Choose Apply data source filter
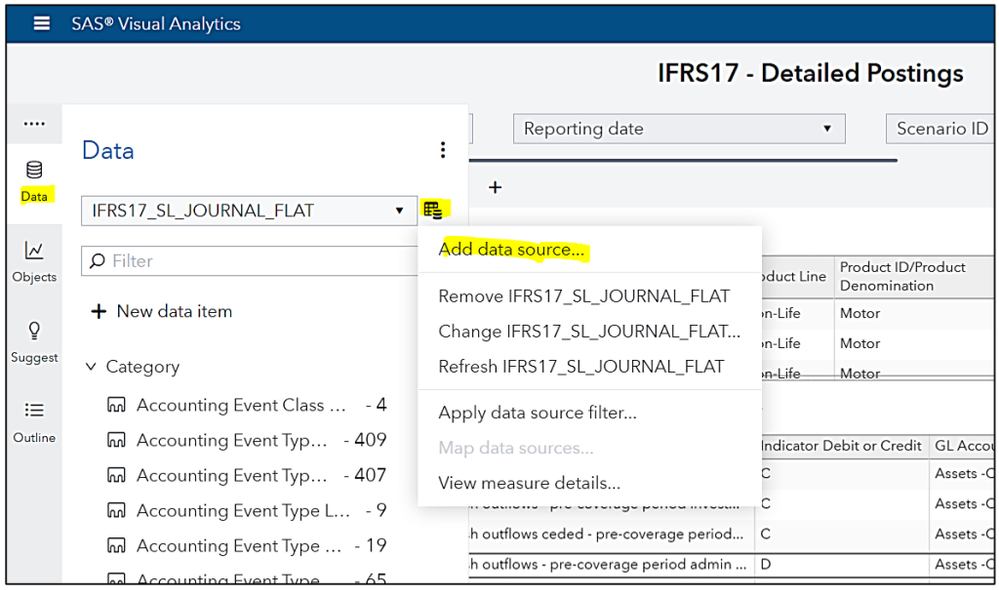 click(537, 412)
